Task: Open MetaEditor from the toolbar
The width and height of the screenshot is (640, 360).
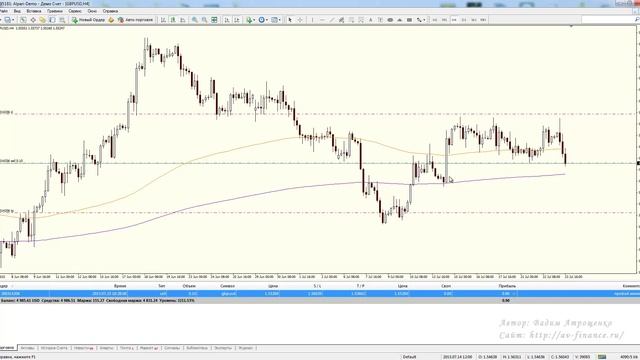Action: 111,20
